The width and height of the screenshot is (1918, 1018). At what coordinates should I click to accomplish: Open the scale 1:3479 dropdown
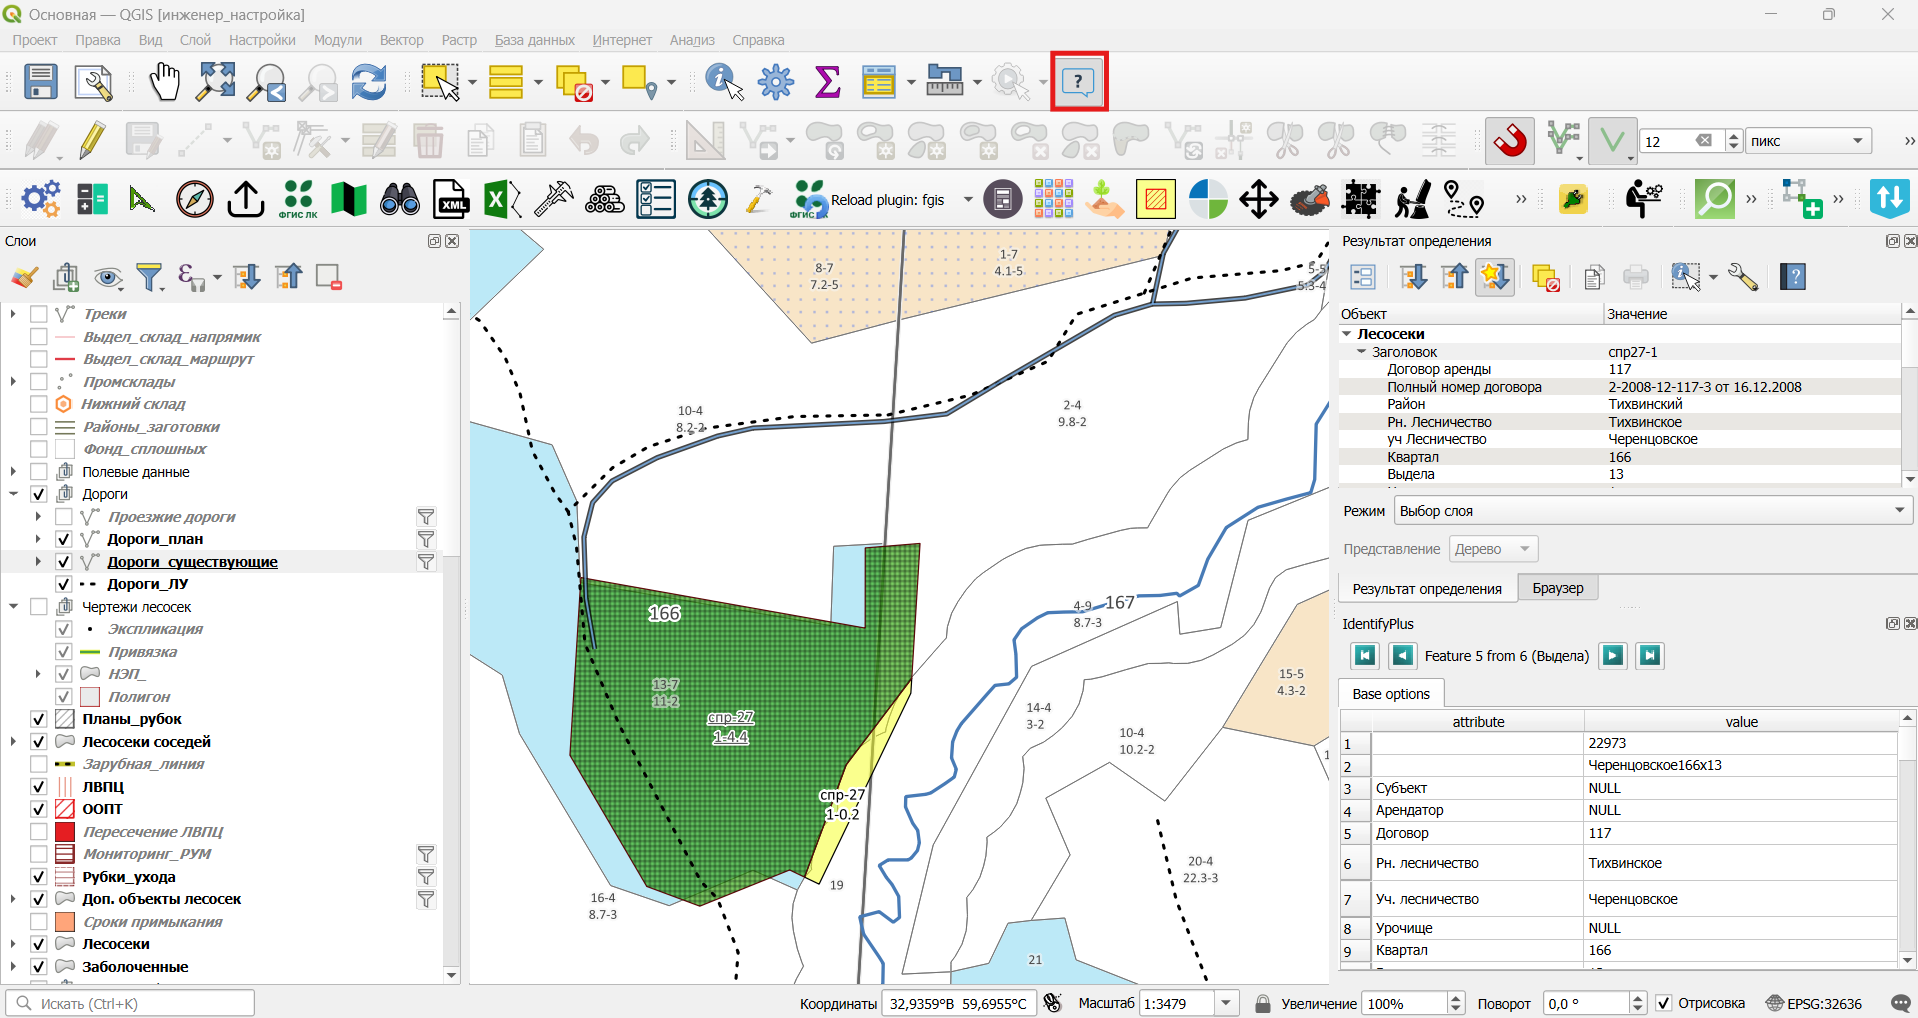click(1226, 1003)
